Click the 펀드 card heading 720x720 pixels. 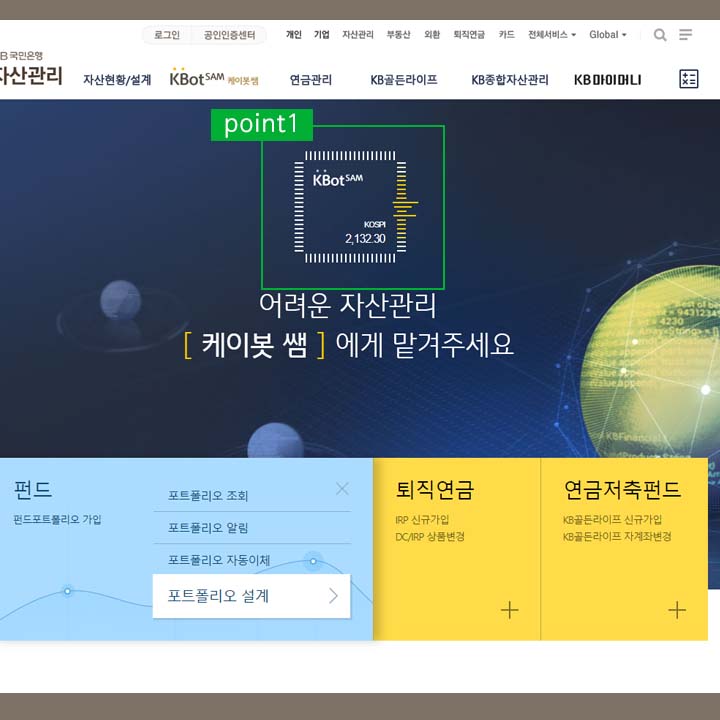tap(33, 489)
